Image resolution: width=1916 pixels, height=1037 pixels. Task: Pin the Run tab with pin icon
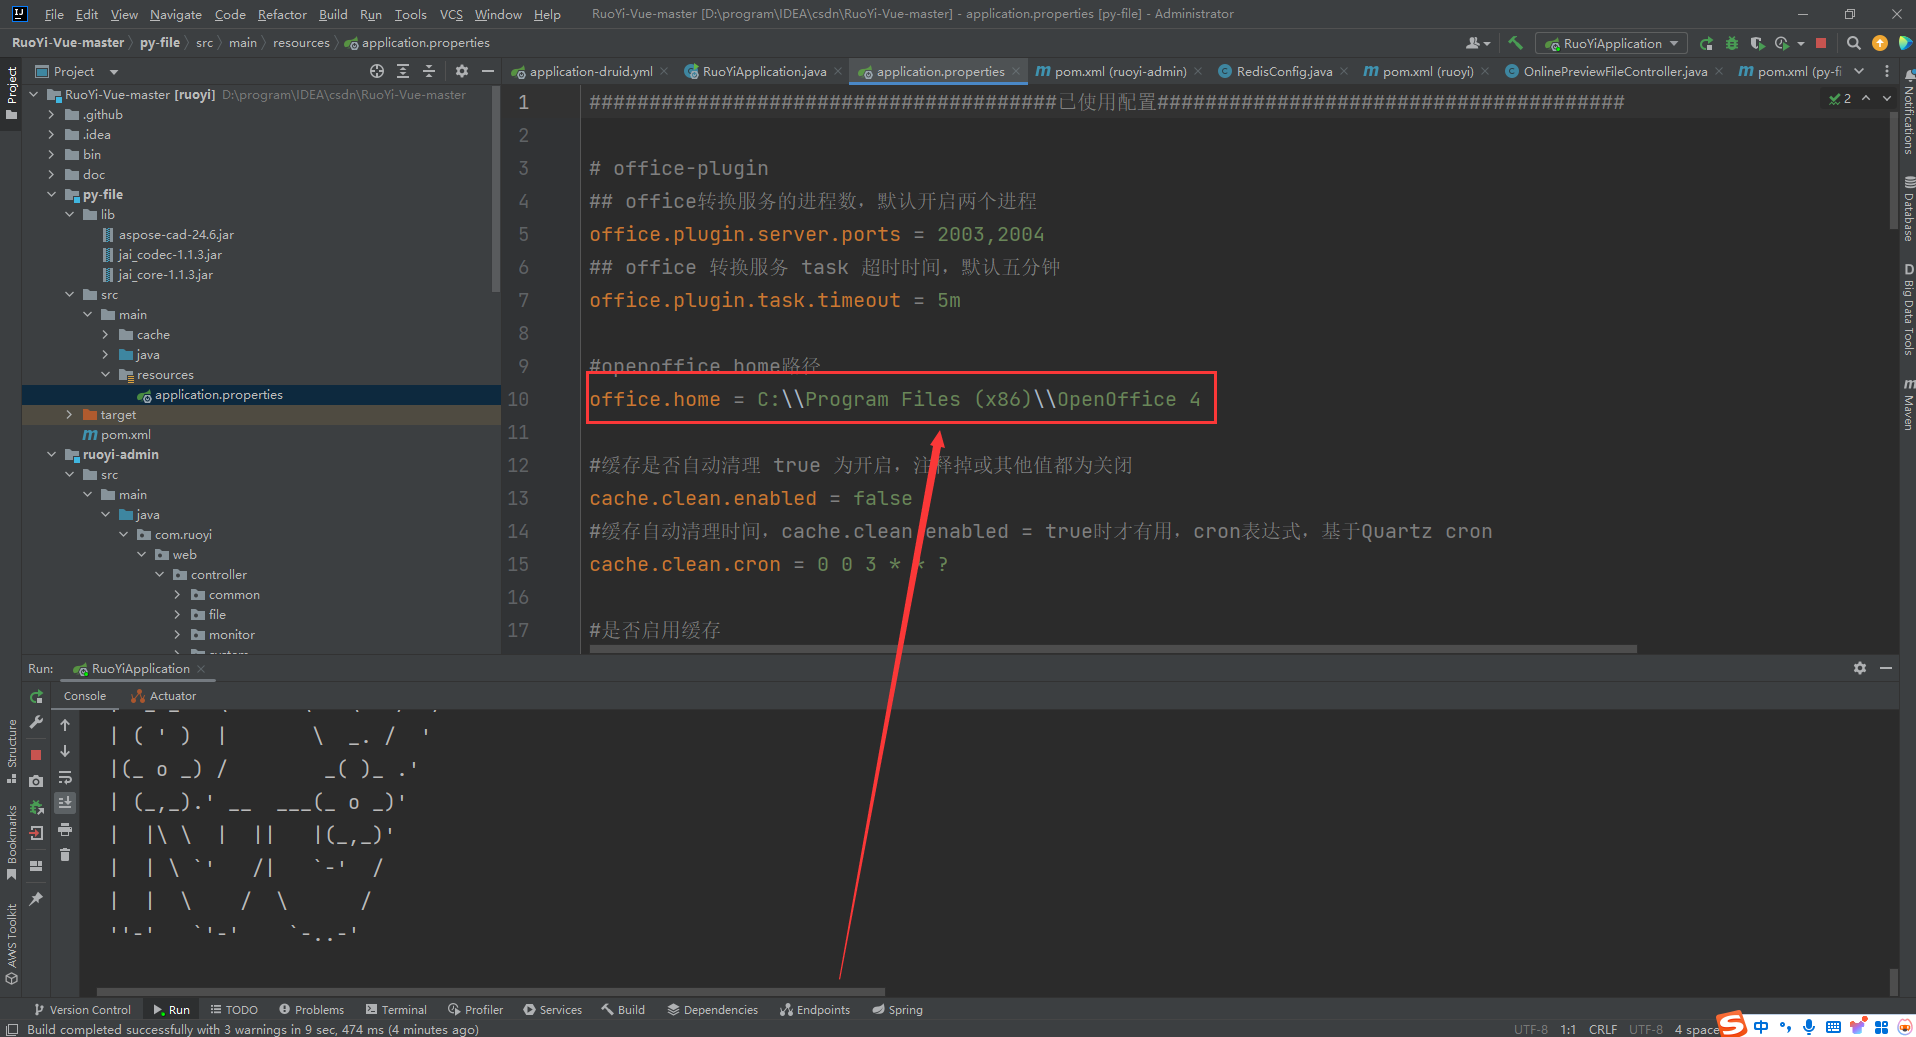(x=36, y=898)
